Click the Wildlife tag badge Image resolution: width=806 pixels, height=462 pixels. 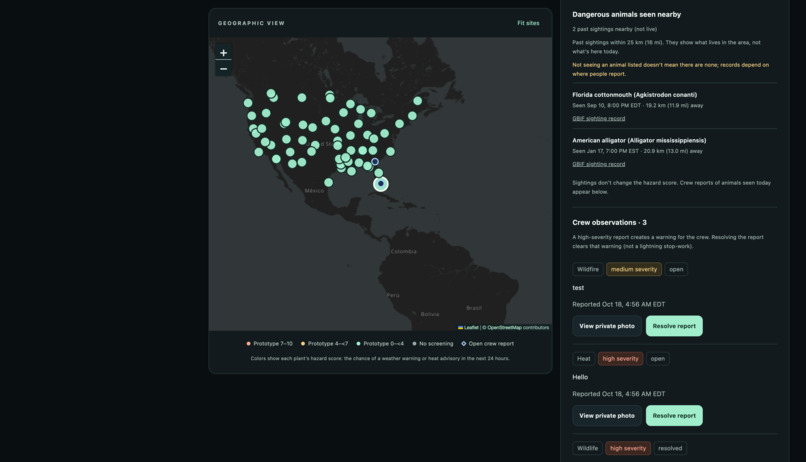[587, 448]
